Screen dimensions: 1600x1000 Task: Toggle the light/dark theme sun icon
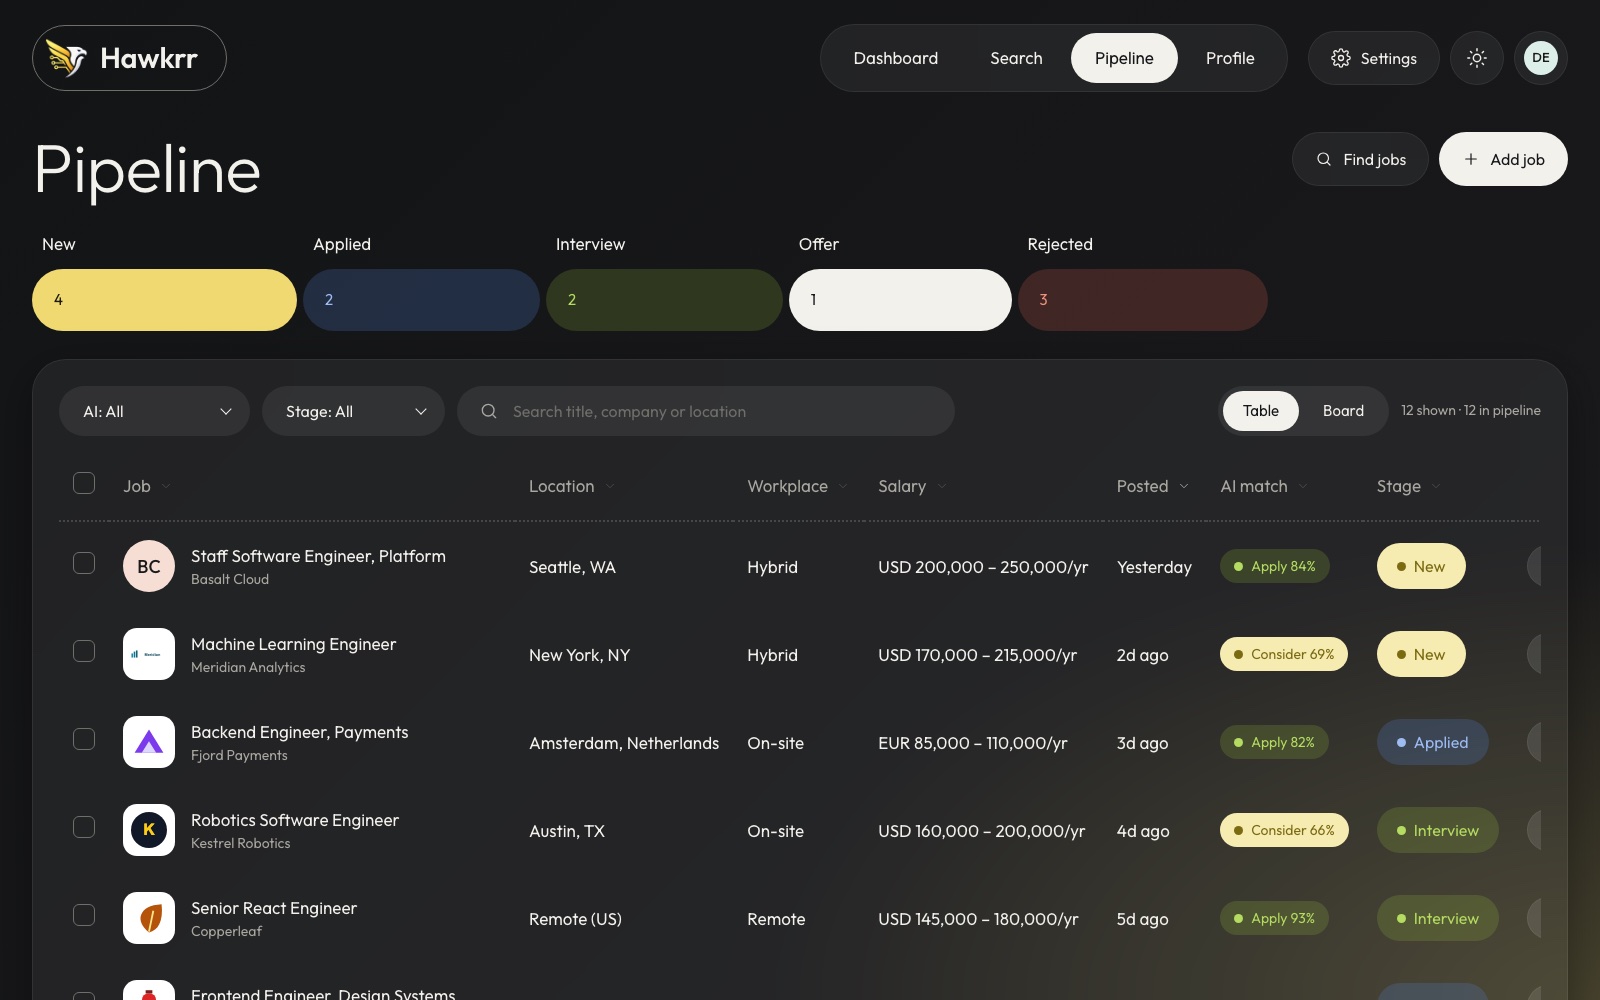coord(1477,58)
